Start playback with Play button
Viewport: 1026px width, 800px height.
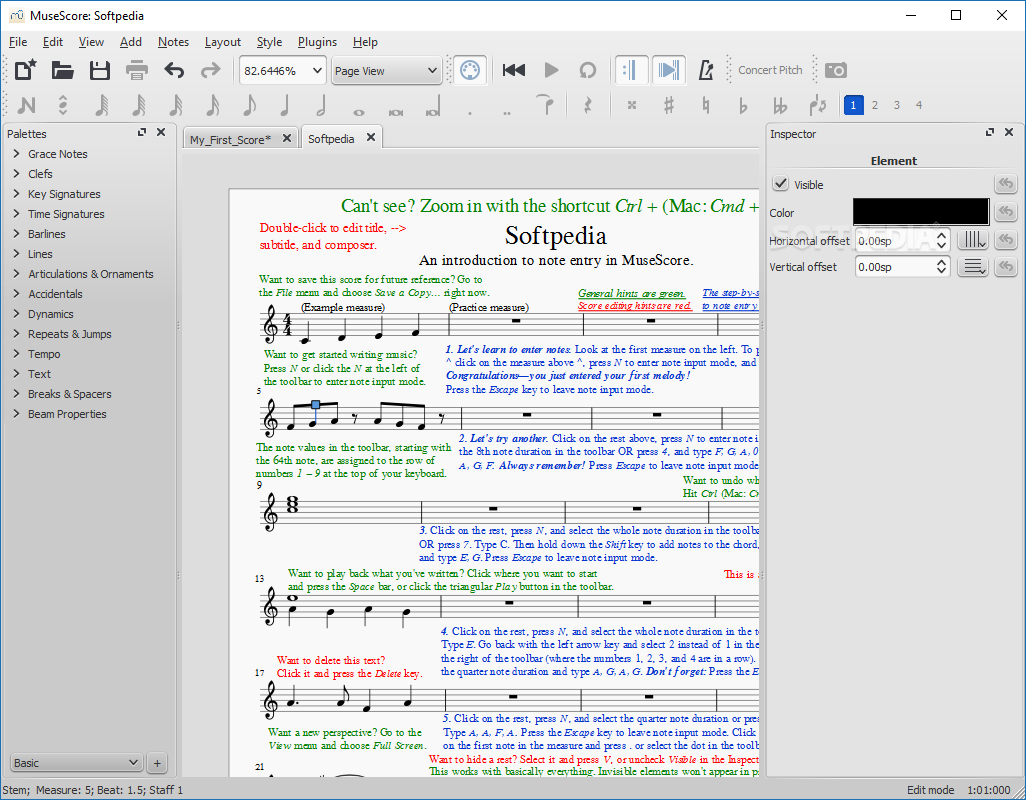tap(551, 70)
